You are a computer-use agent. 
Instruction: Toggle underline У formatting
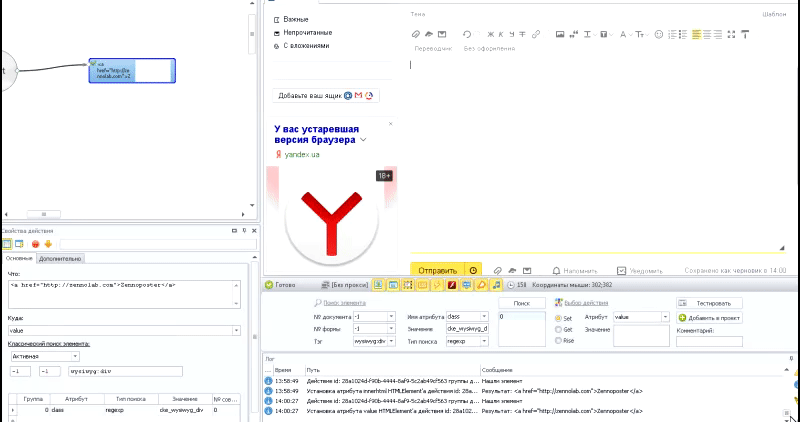512,35
